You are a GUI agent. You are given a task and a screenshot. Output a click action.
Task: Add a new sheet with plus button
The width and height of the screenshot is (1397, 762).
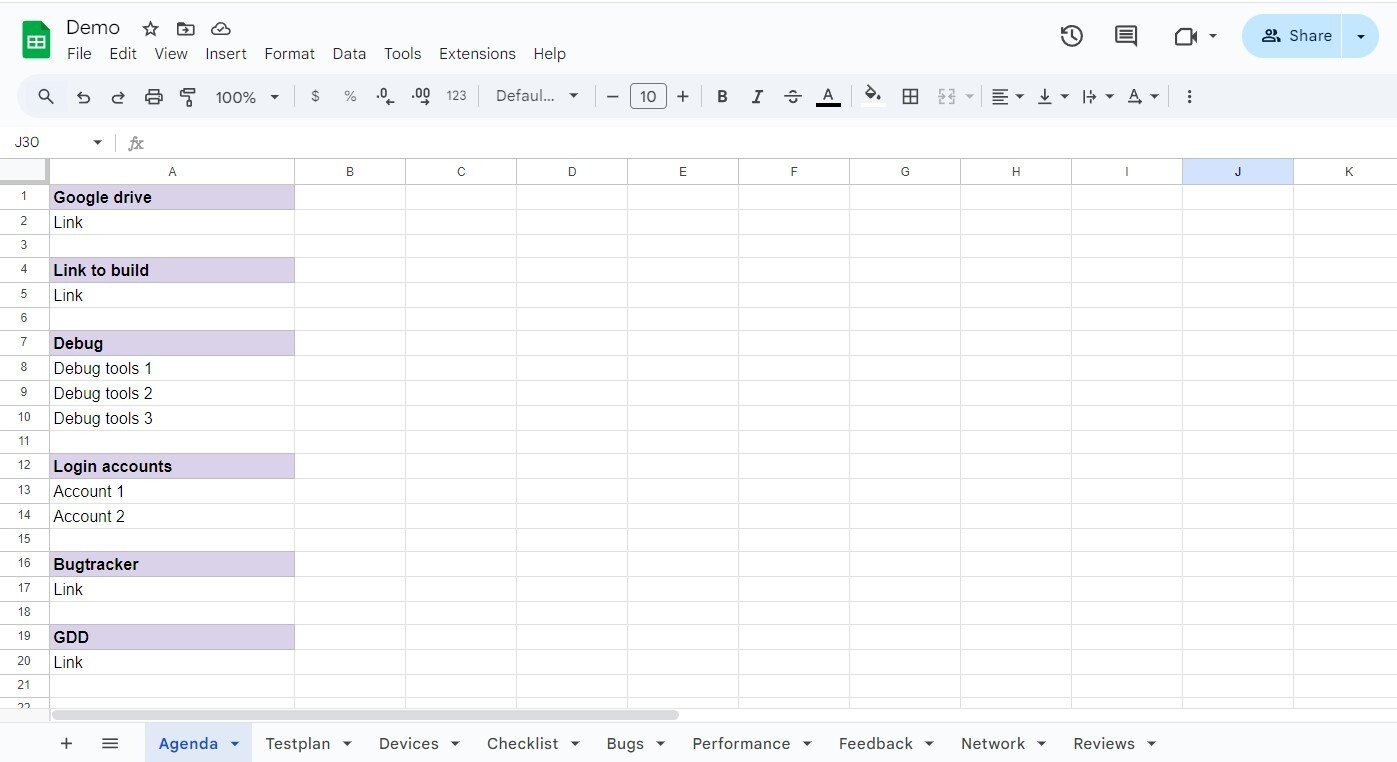coord(66,744)
